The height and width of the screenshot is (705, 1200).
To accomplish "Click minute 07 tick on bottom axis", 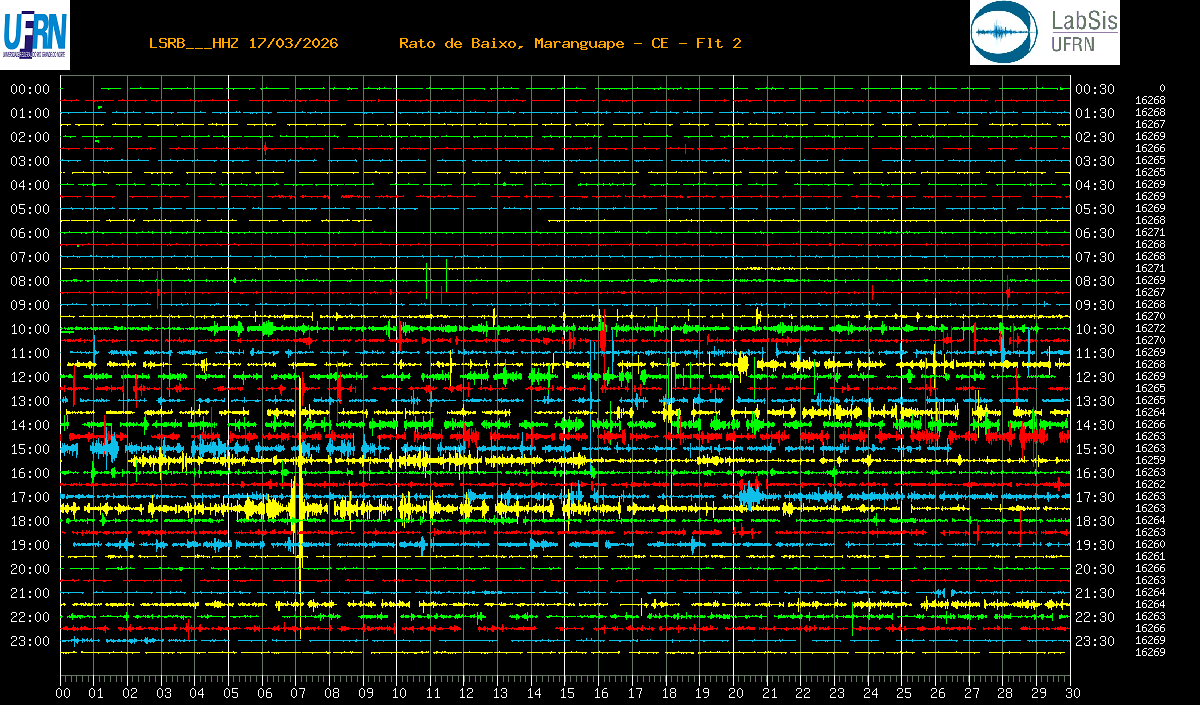I will coord(298,693).
